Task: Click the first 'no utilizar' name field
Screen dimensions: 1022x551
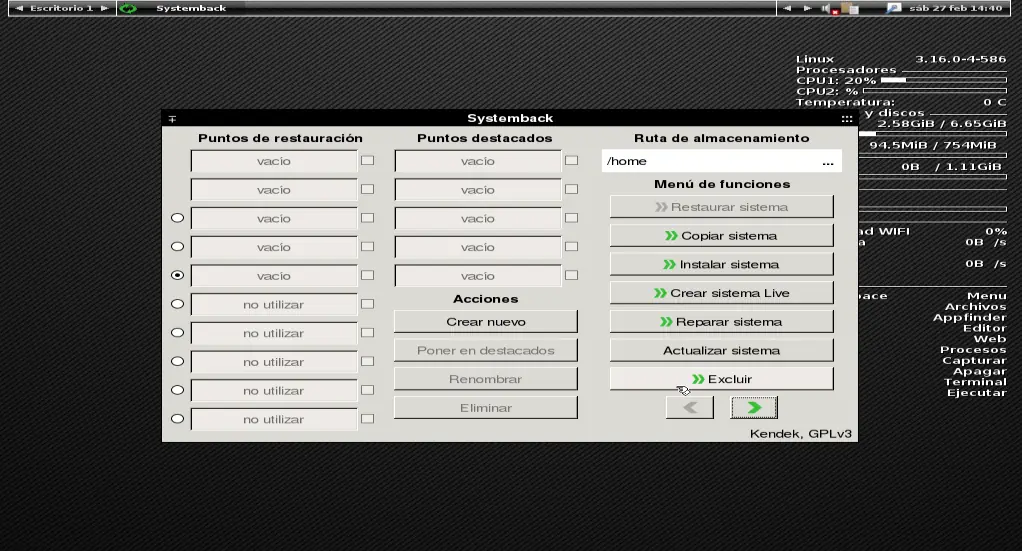Action: click(x=274, y=305)
